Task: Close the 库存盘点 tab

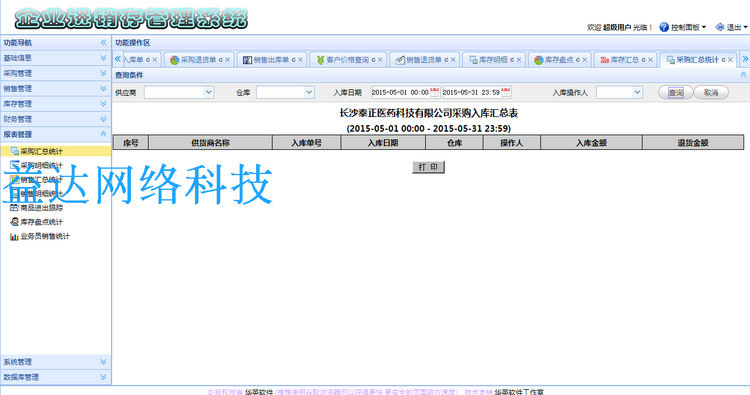Action: click(585, 60)
